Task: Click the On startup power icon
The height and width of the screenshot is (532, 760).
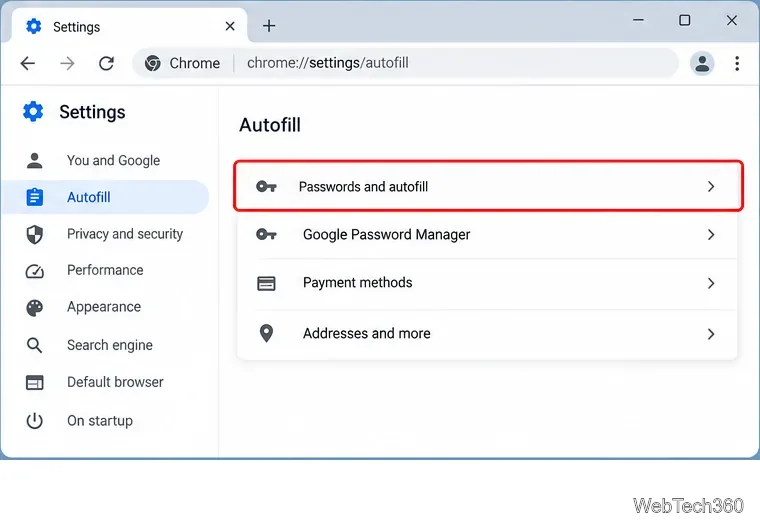Action: click(34, 421)
